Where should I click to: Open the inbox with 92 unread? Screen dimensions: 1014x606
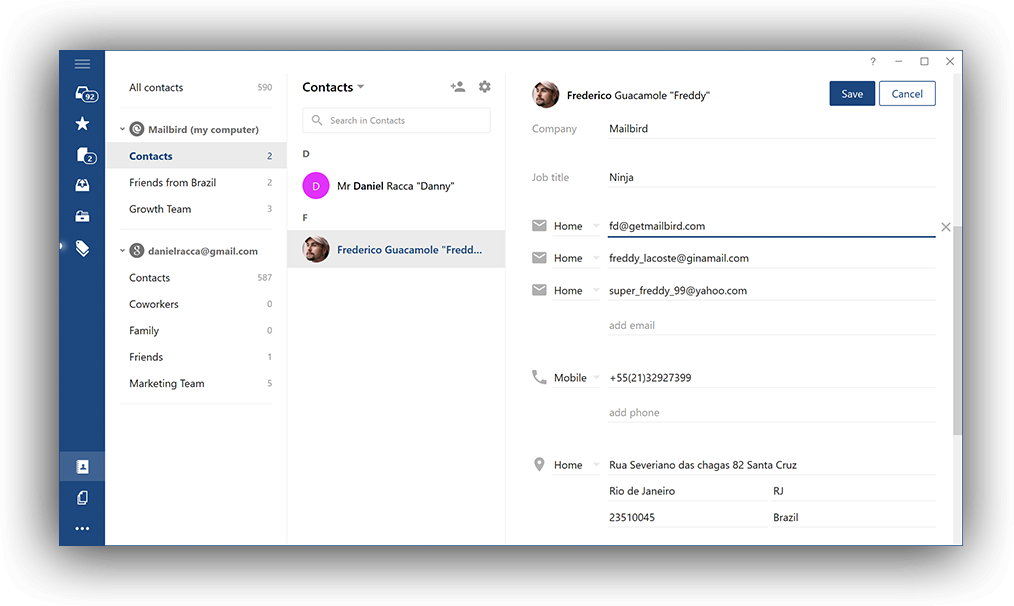(84, 94)
